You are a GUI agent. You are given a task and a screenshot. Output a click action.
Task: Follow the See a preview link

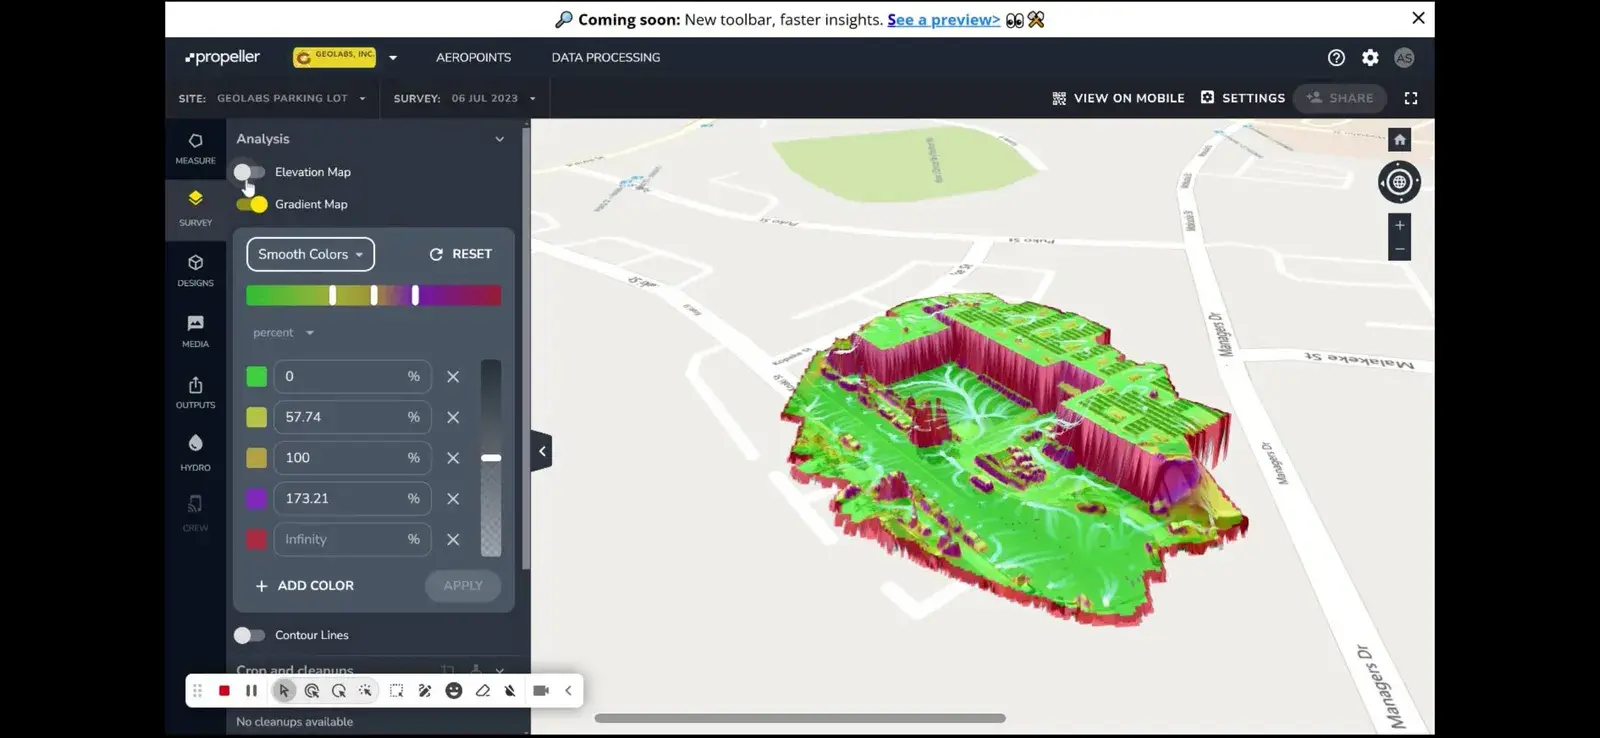[943, 20]
